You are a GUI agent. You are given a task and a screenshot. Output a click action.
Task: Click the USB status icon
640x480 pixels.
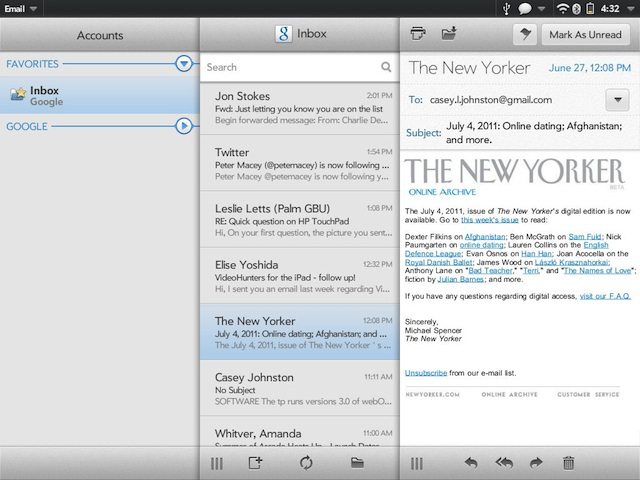(506, 9)
